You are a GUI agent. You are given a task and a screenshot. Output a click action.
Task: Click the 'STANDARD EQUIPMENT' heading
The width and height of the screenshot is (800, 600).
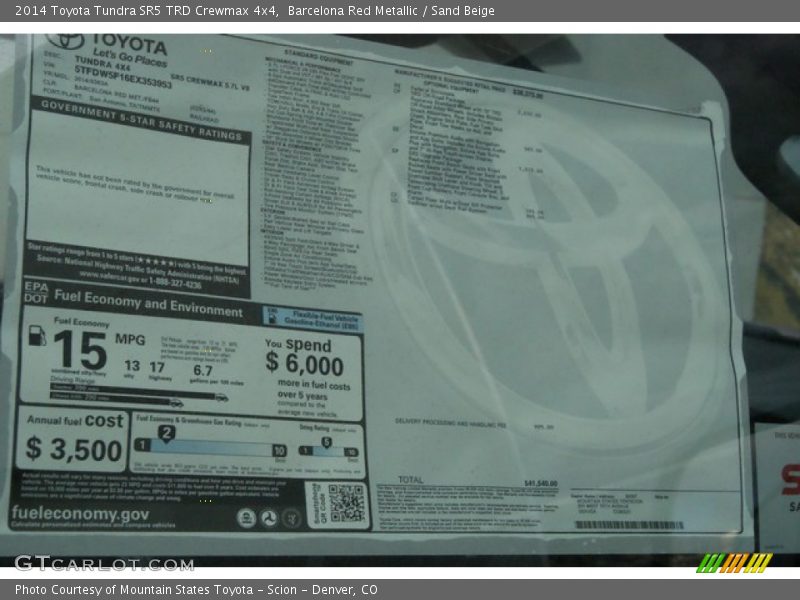318,58
